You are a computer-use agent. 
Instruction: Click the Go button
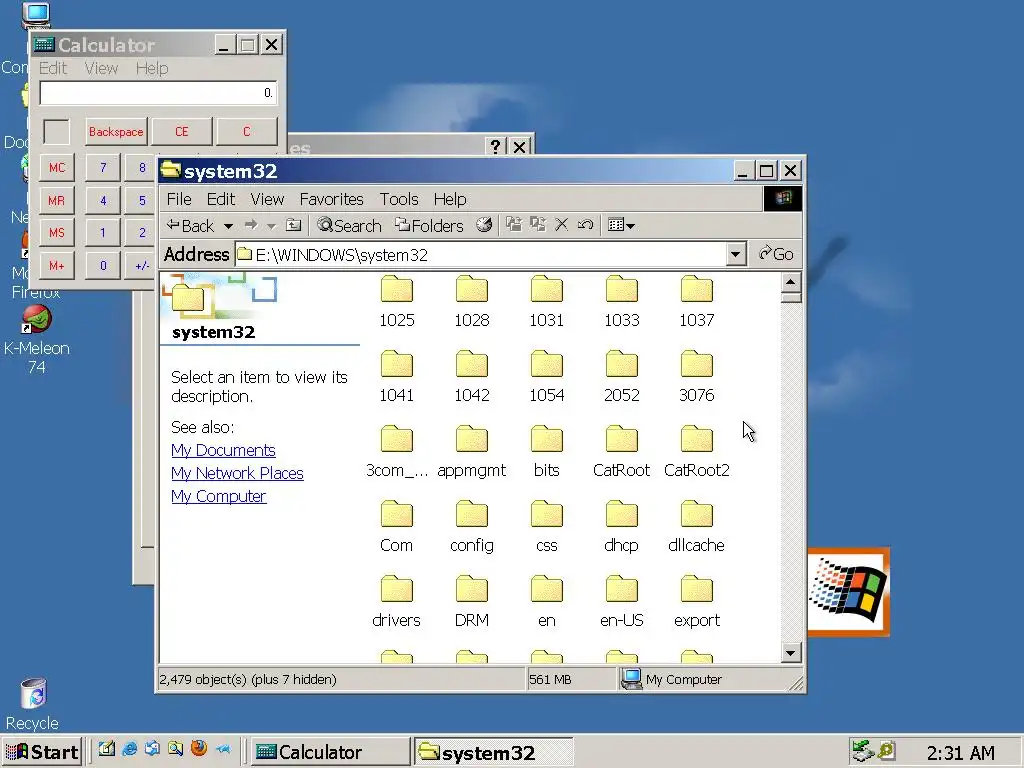[776, 254]
